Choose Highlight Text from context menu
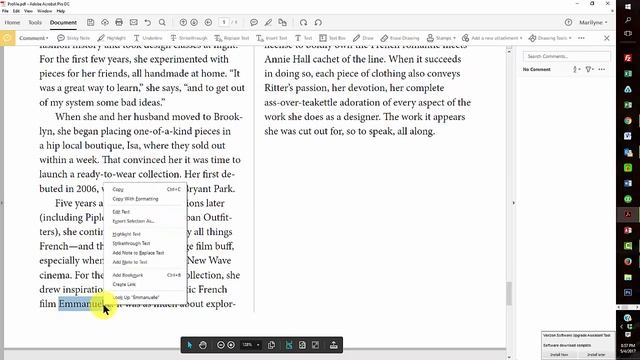The height and width of the screenshot is (360, 640). pyautogui.click(x=146, y=234)
